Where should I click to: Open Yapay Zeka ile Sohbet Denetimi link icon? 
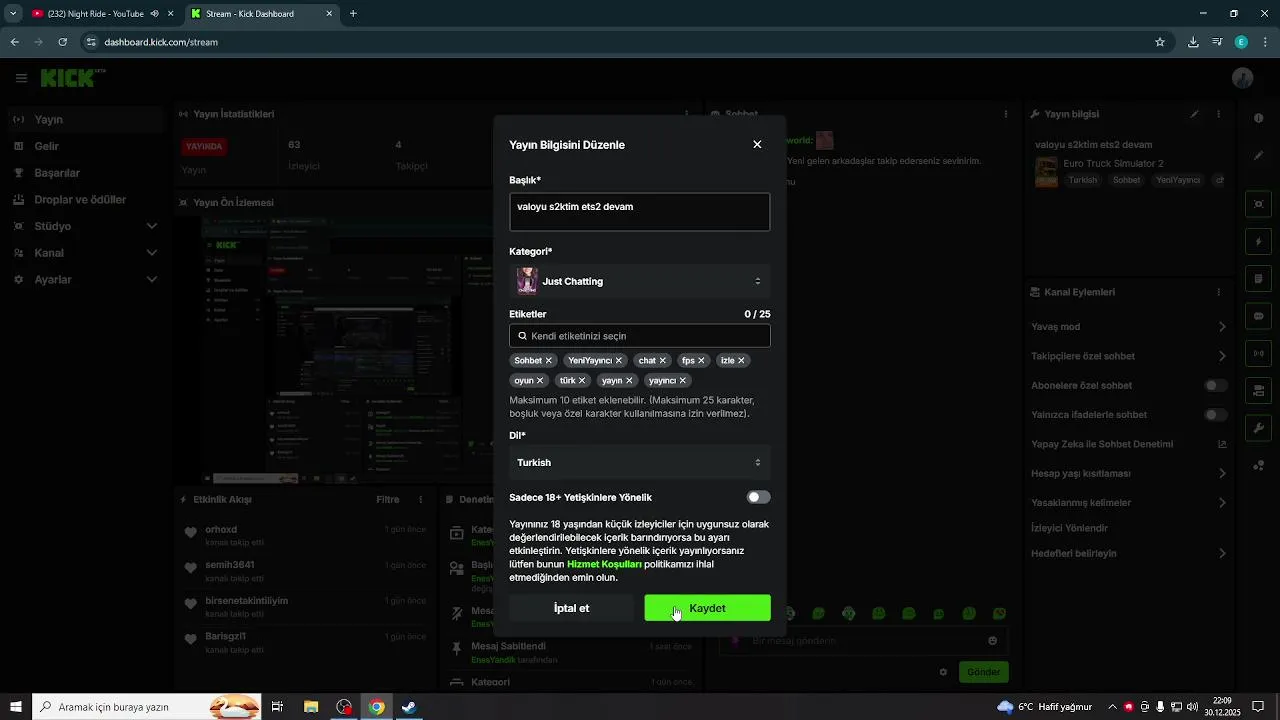(1222, 444)
